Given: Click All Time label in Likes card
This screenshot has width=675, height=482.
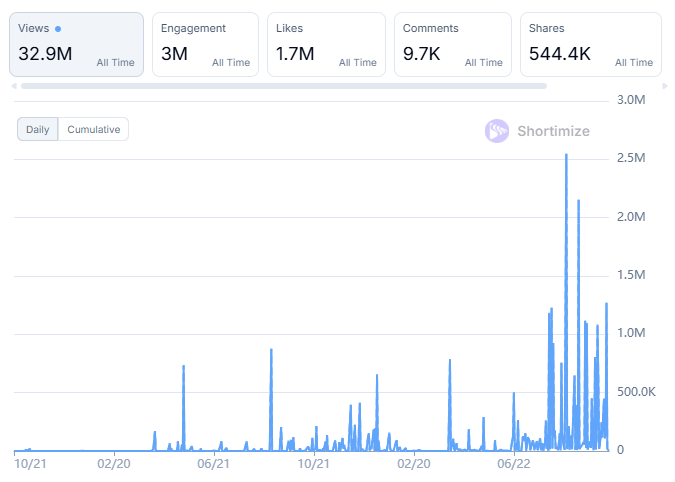Looking at the screenshot, I should tap(357, 63).
